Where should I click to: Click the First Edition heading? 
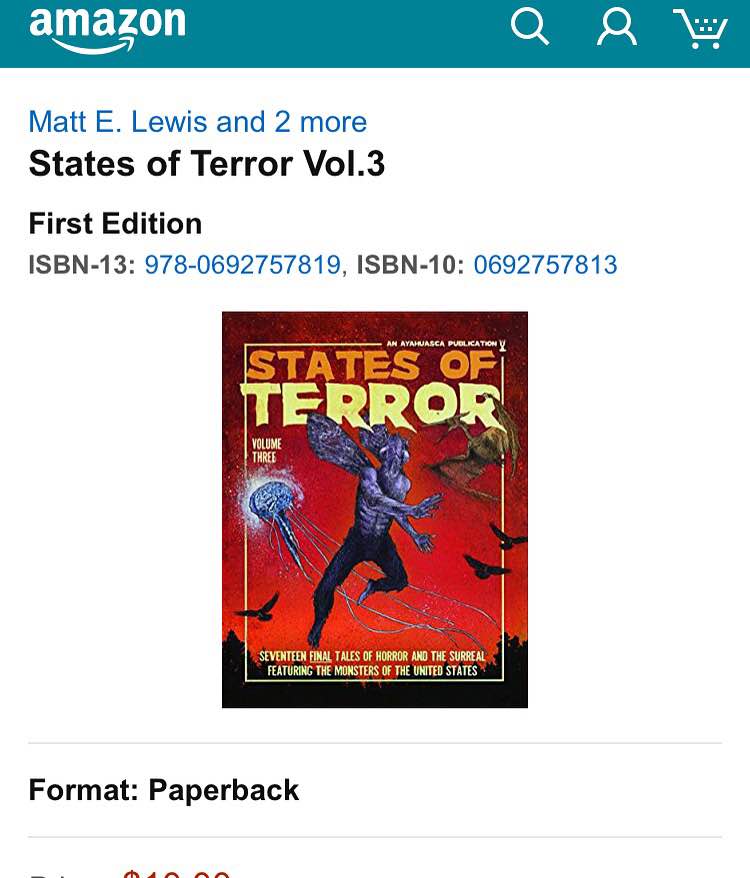115,223
